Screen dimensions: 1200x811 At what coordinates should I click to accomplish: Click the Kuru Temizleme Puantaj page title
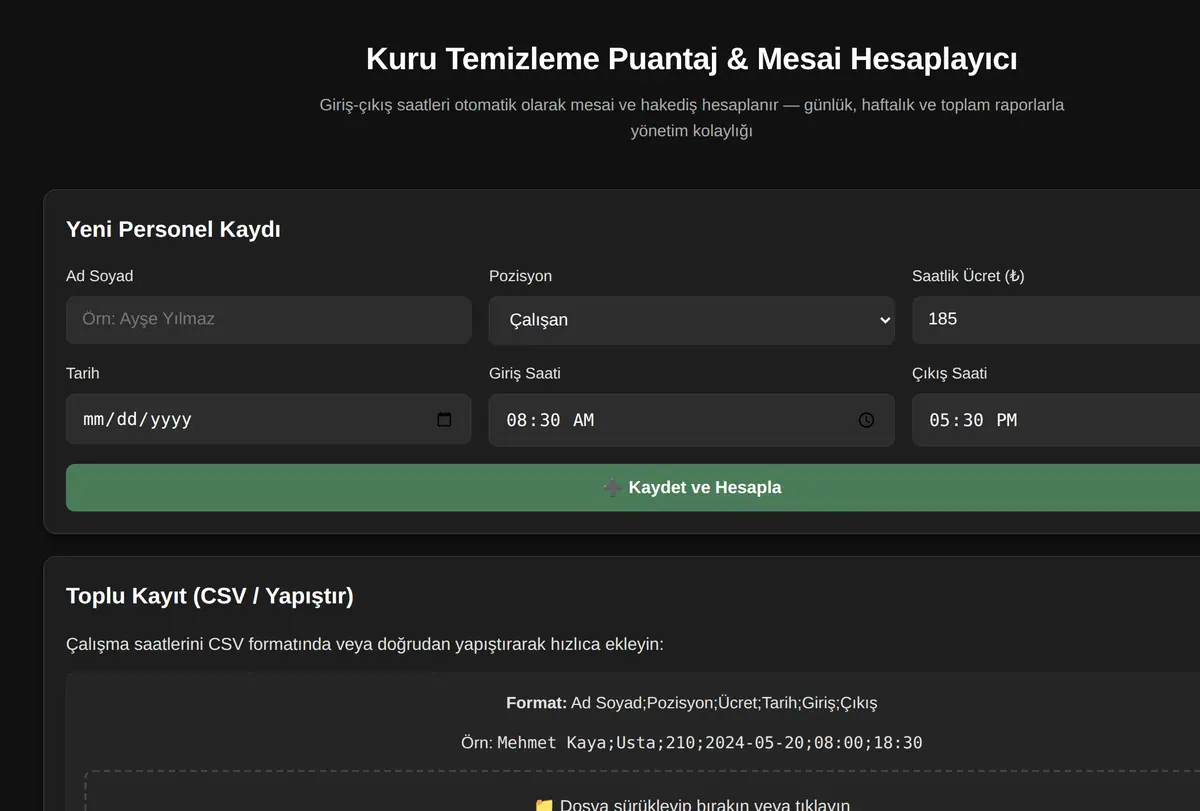click(x=692, y=59)
